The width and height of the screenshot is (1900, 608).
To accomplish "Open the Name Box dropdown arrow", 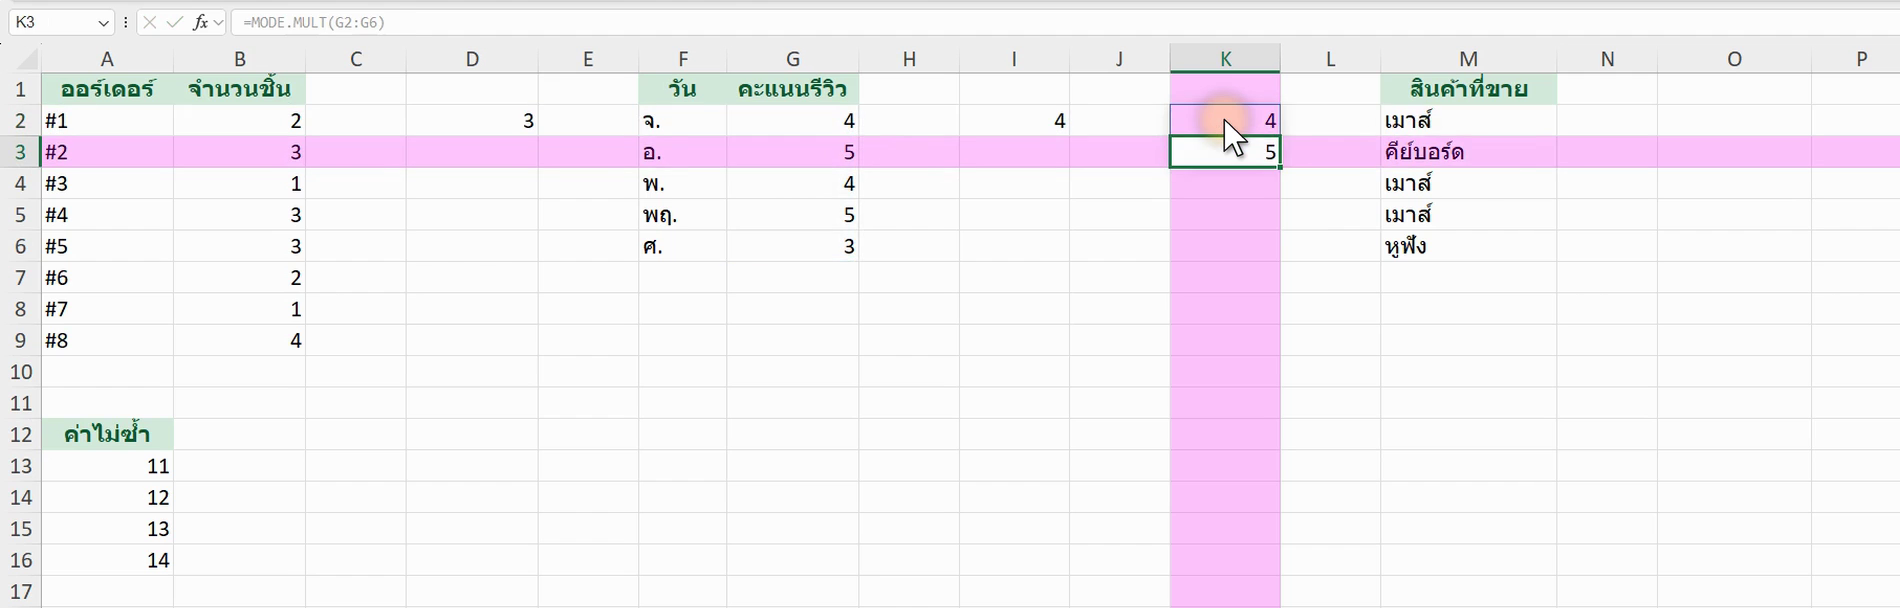I will 103,22.
